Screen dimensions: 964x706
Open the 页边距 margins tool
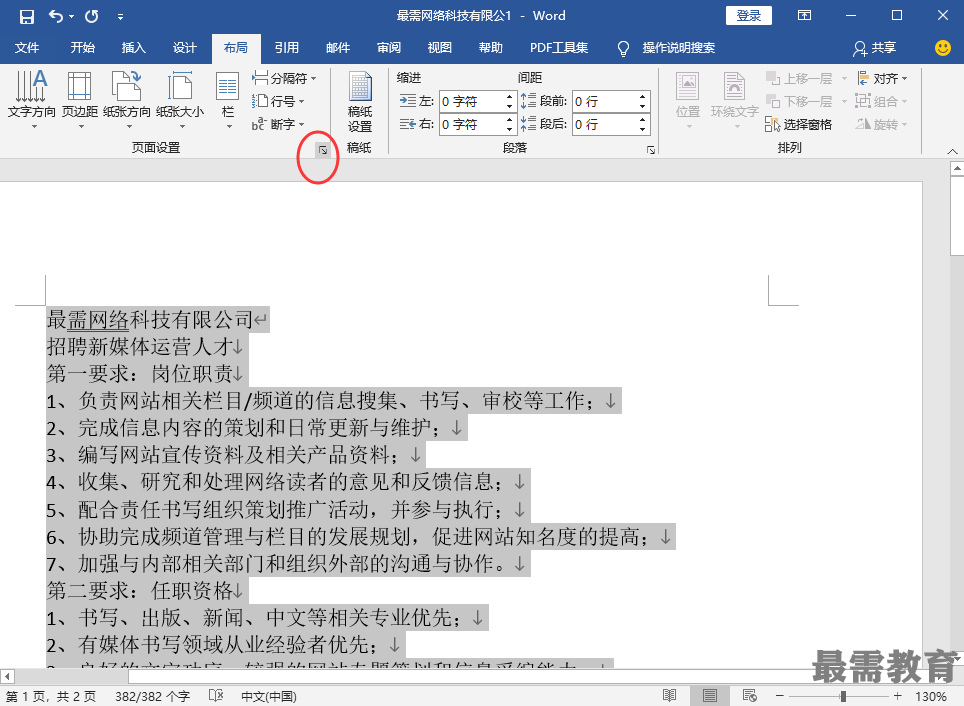click(x=80, y=98)
